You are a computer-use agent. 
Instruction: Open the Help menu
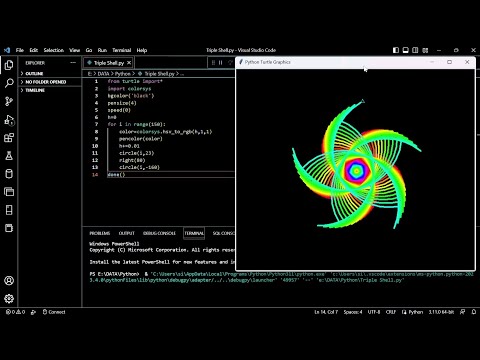click(142, 50)
